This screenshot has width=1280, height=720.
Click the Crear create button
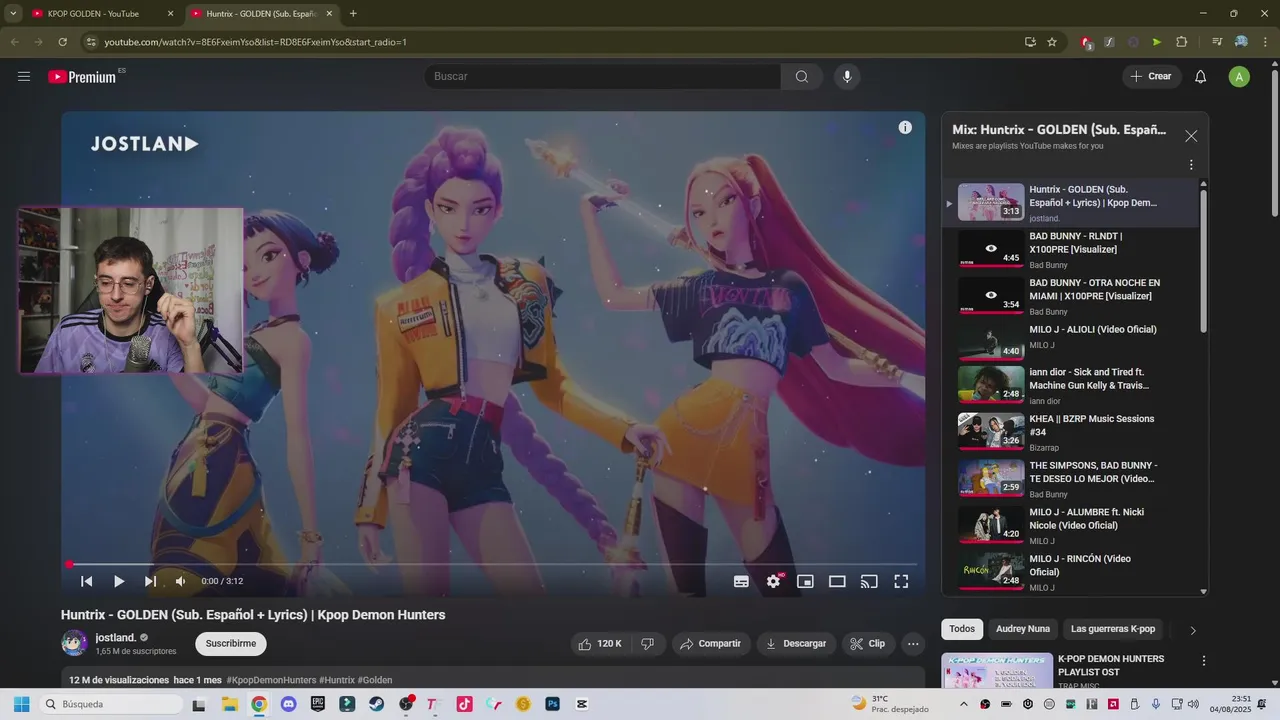coord(1151,77)
